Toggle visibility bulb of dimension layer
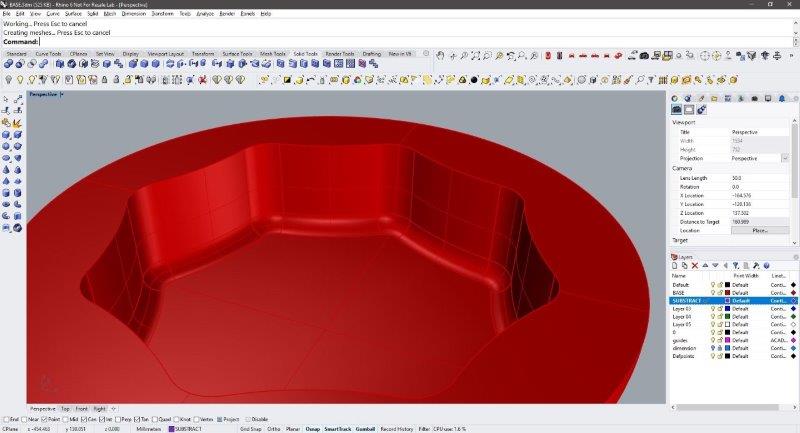800x433 pixels. pos(713,348)
